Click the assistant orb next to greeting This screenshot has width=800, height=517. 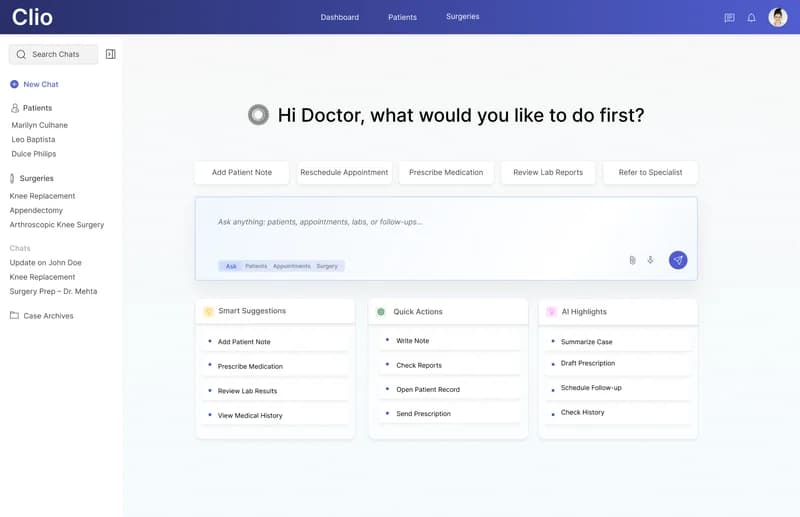coord(258,115)
